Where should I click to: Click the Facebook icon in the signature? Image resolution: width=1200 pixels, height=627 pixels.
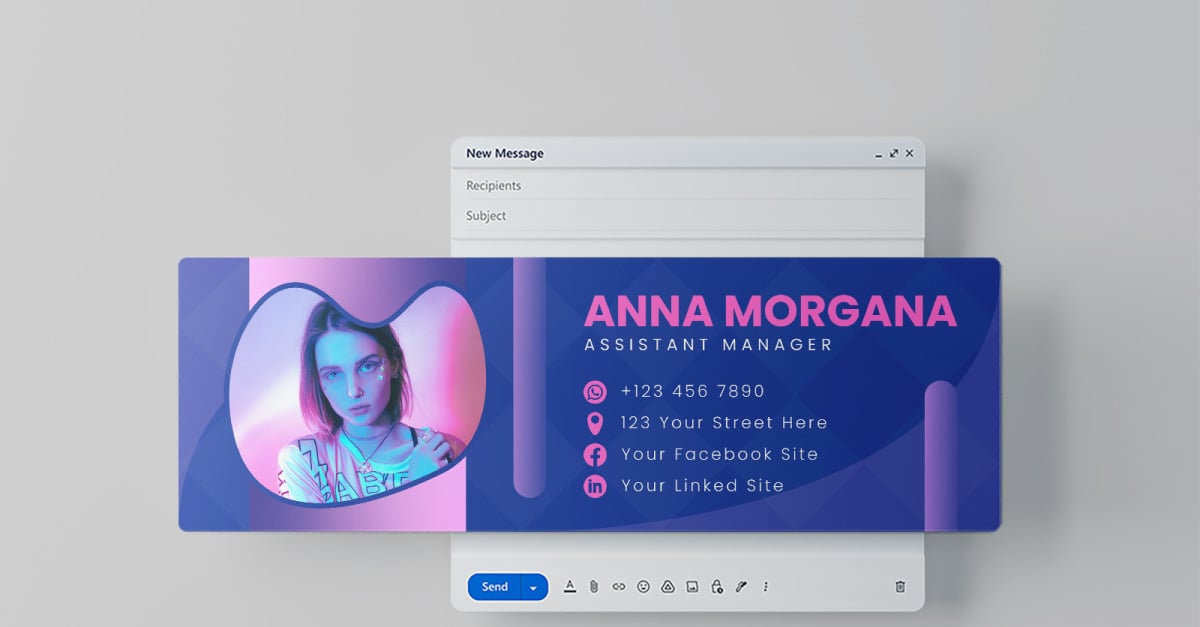pyautogui.click(x=593, y=454)
